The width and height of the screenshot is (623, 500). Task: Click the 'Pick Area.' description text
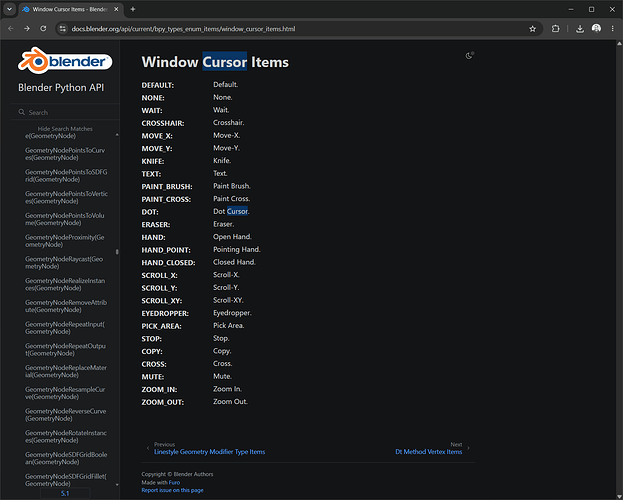click(x=229, y=326)
